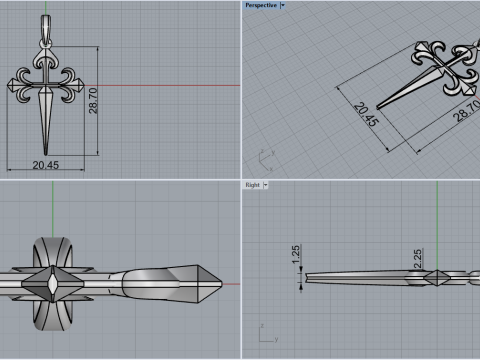Click the axis indicator in Perspective viewport
The width and height of the screenshot is (480, 360).
tap(267, 161)
